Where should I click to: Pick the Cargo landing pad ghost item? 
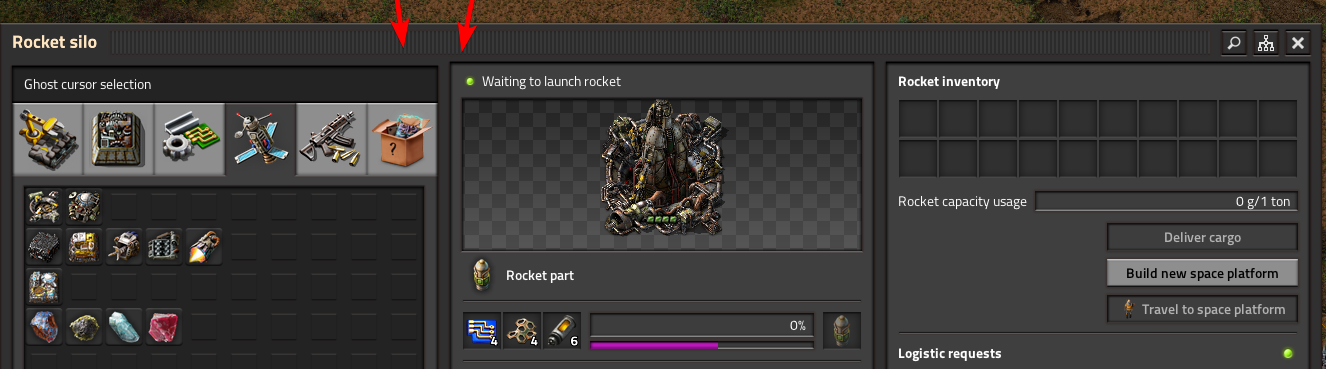(84, 207)
